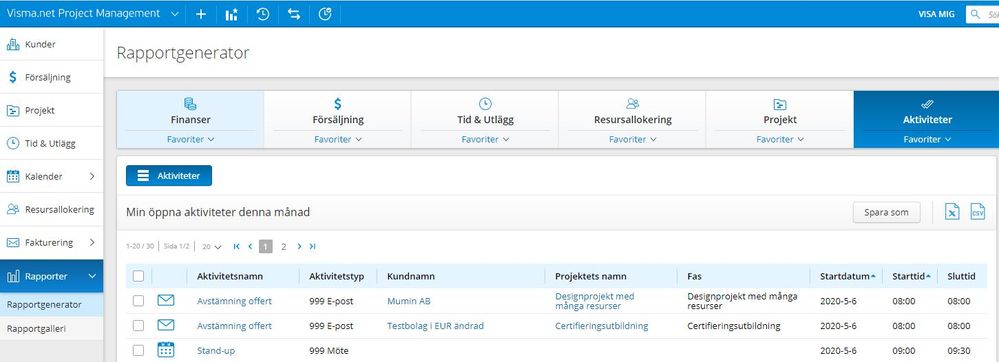999x362 pixels.
Task: Check the Mumin AB row checkbox
Action: [138, 301]
